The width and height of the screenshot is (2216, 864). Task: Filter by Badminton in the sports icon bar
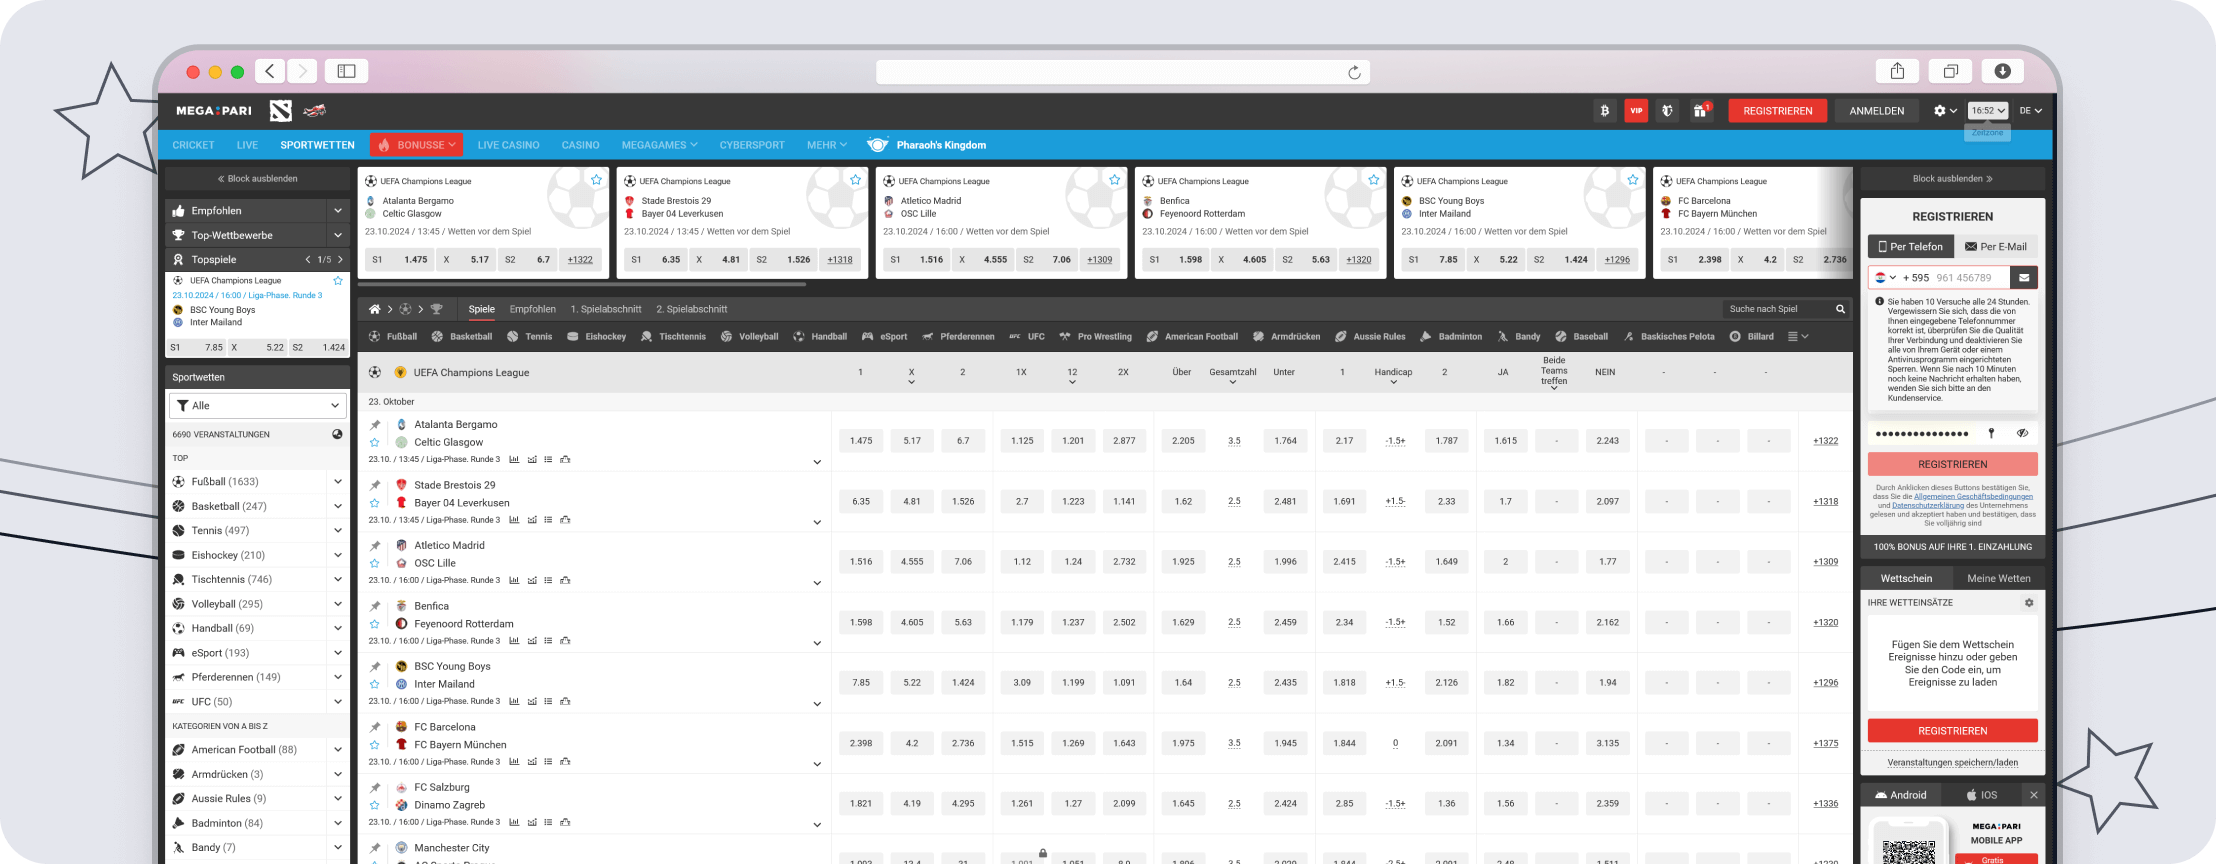[1451, 337]
